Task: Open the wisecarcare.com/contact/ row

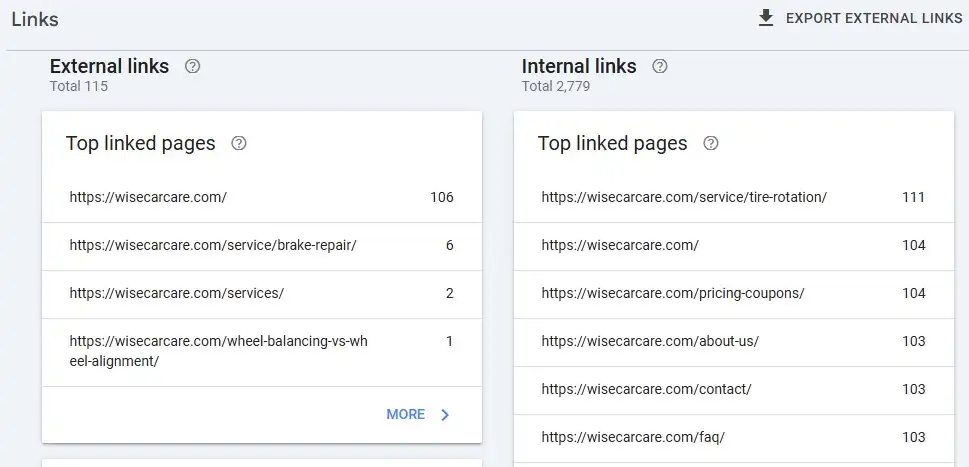Action: click(734, 390)
